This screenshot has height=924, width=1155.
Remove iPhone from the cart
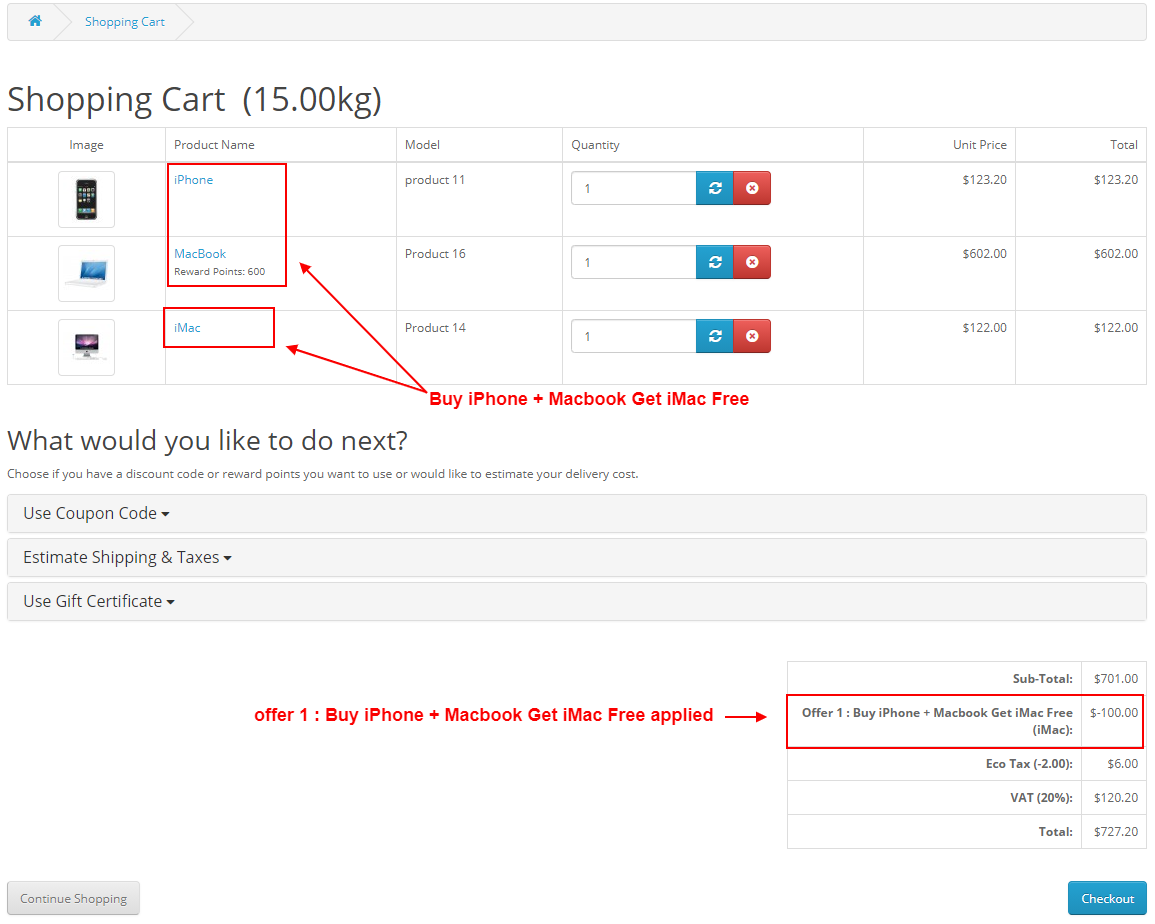click(x=752, y=188)
